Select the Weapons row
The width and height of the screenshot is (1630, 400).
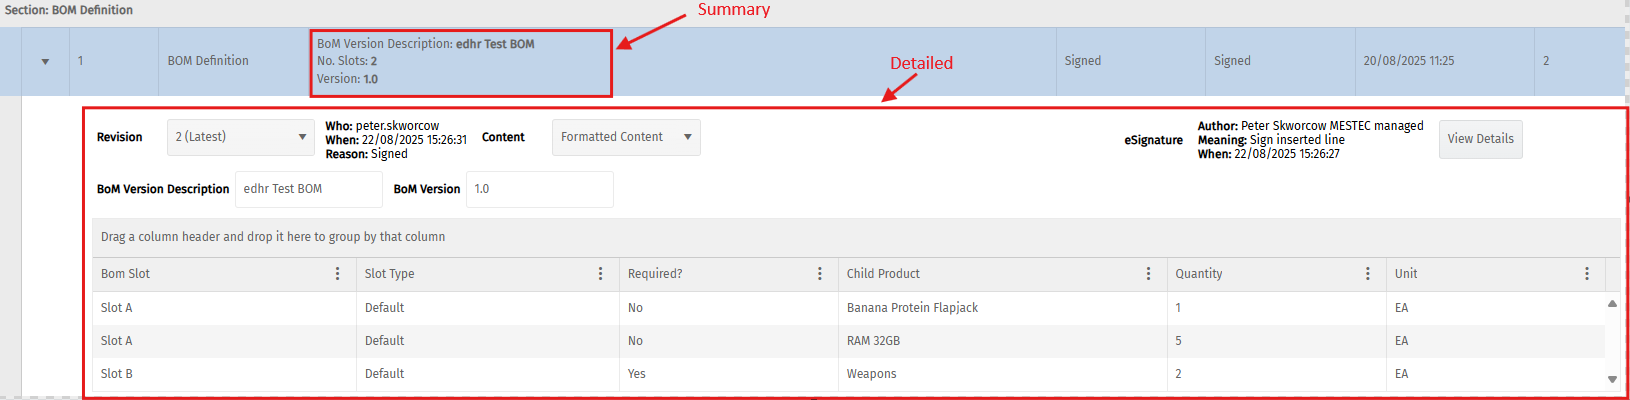(849, 374)
